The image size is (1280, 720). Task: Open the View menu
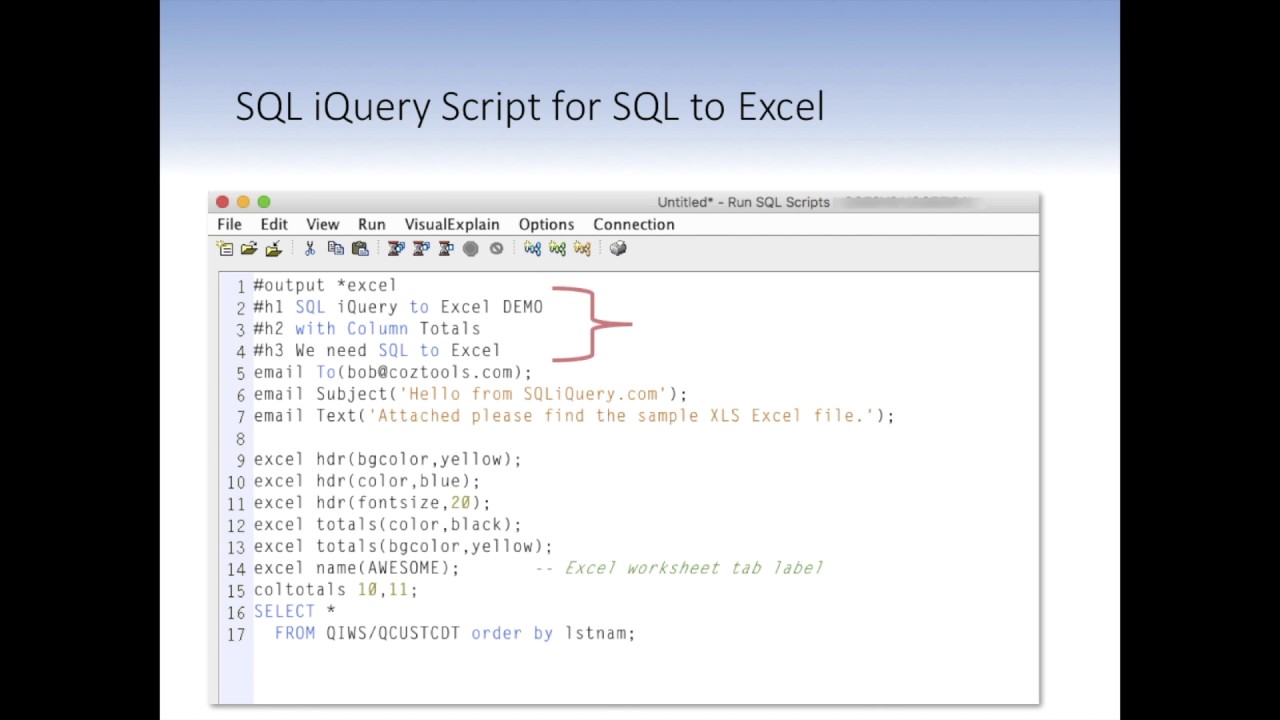tap(322, 224)
